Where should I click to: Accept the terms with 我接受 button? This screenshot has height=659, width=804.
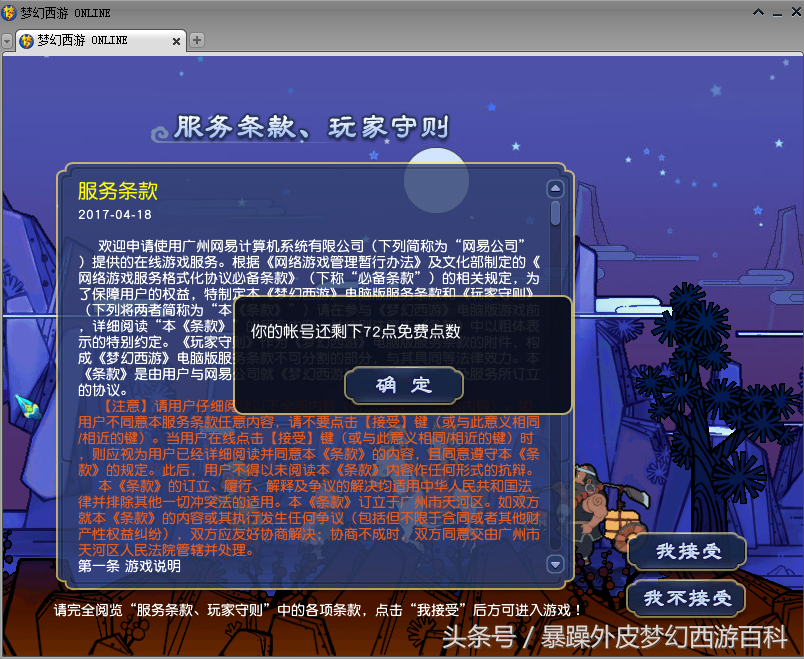(688, 551)
